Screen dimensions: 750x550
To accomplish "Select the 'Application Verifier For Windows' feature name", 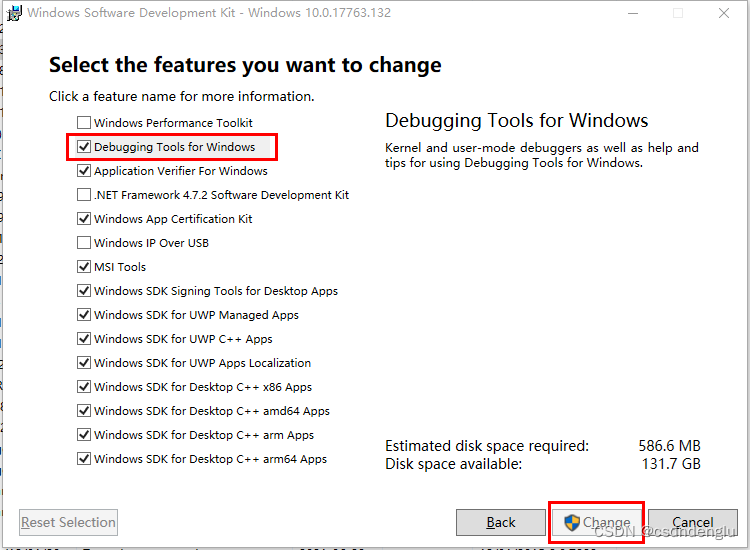I will 181,171.
